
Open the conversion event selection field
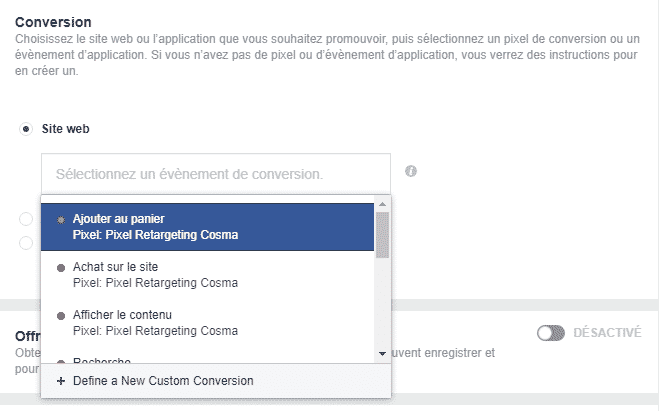(x=215, y=173)
